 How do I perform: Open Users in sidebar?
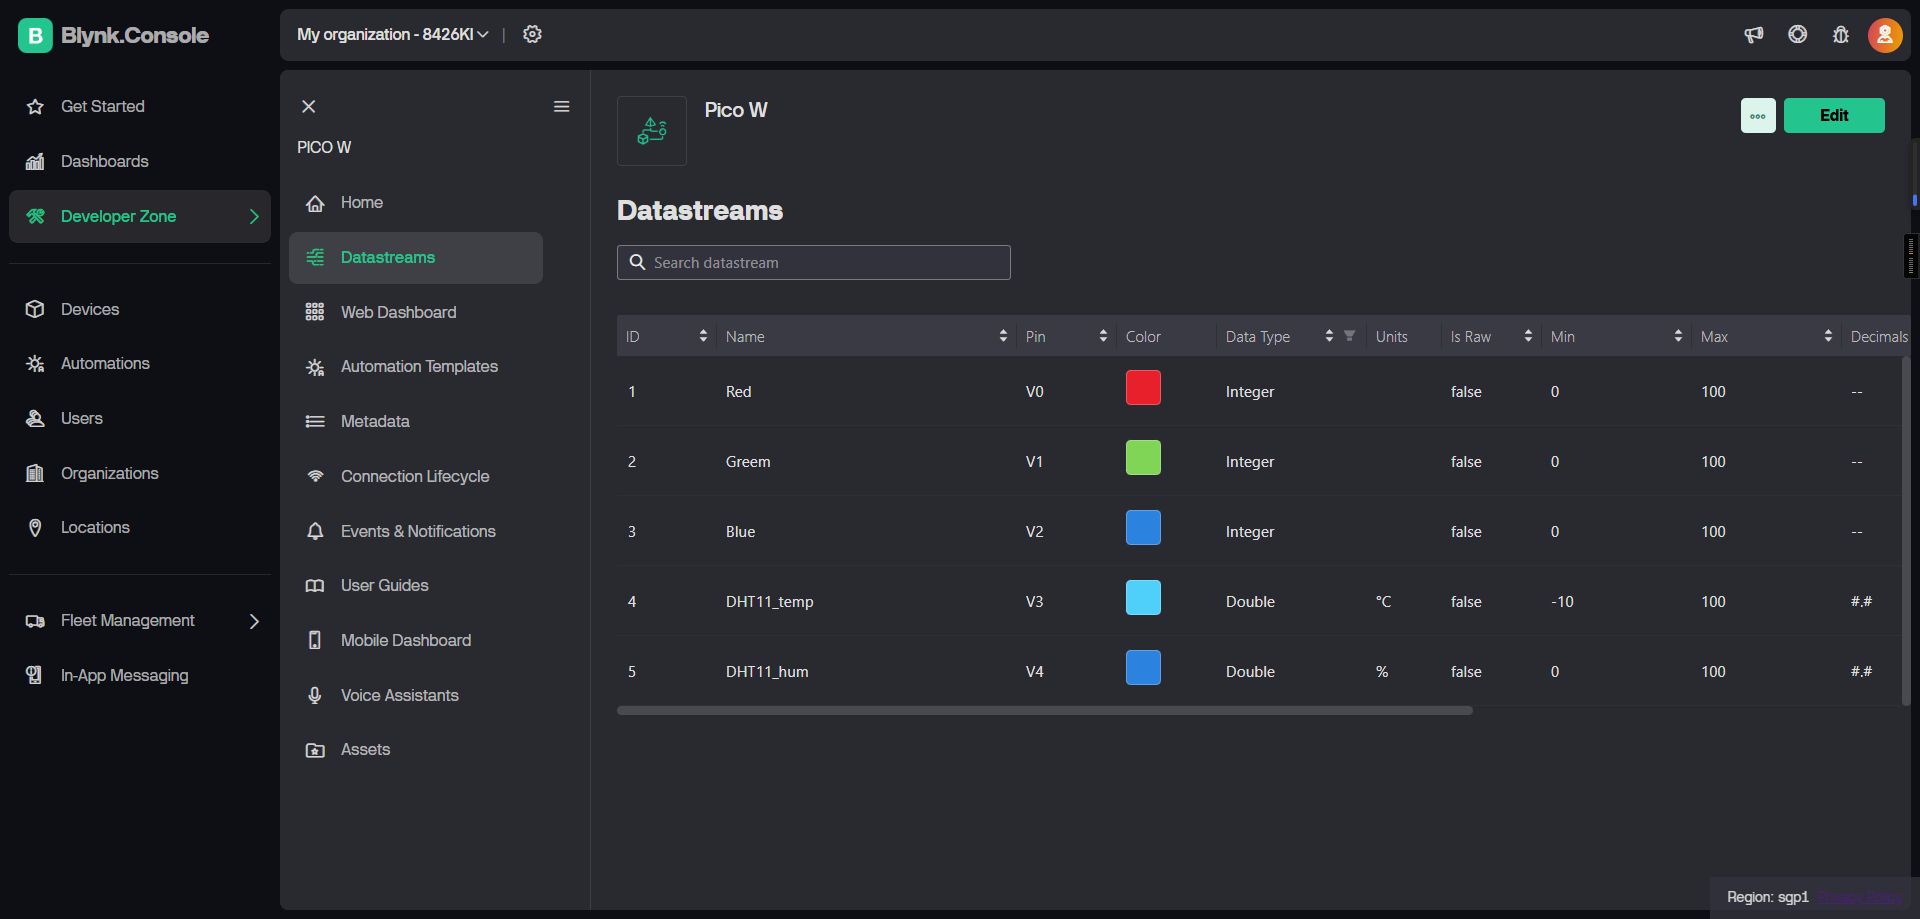coord(140,419)
